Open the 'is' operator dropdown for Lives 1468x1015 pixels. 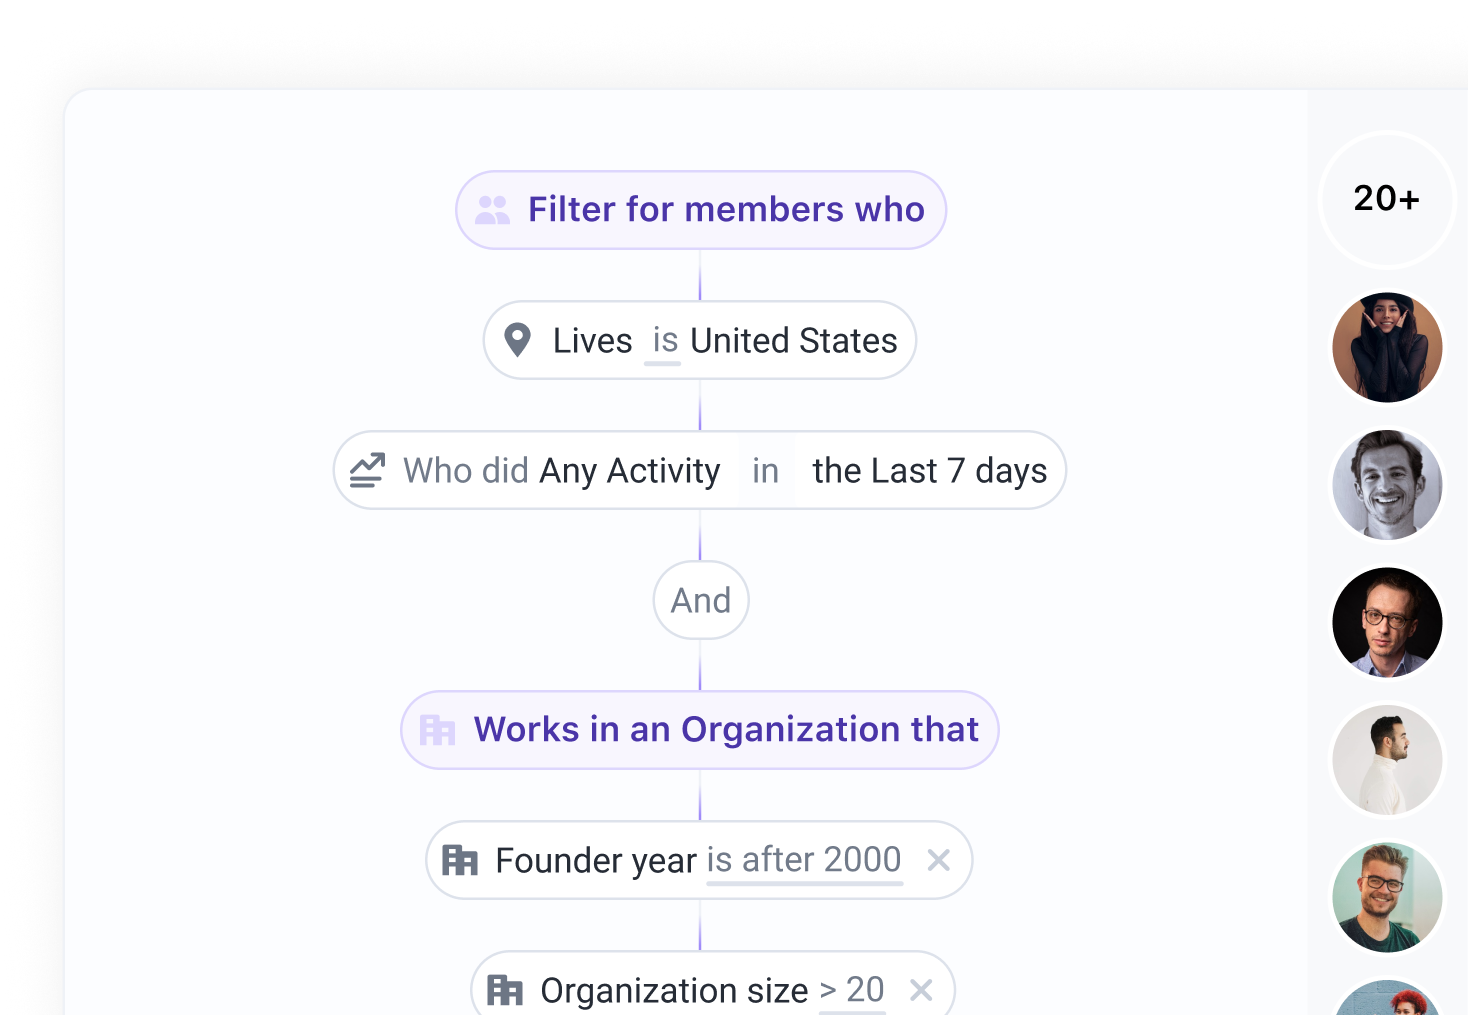pyautogui.click(x=664, y=341)
